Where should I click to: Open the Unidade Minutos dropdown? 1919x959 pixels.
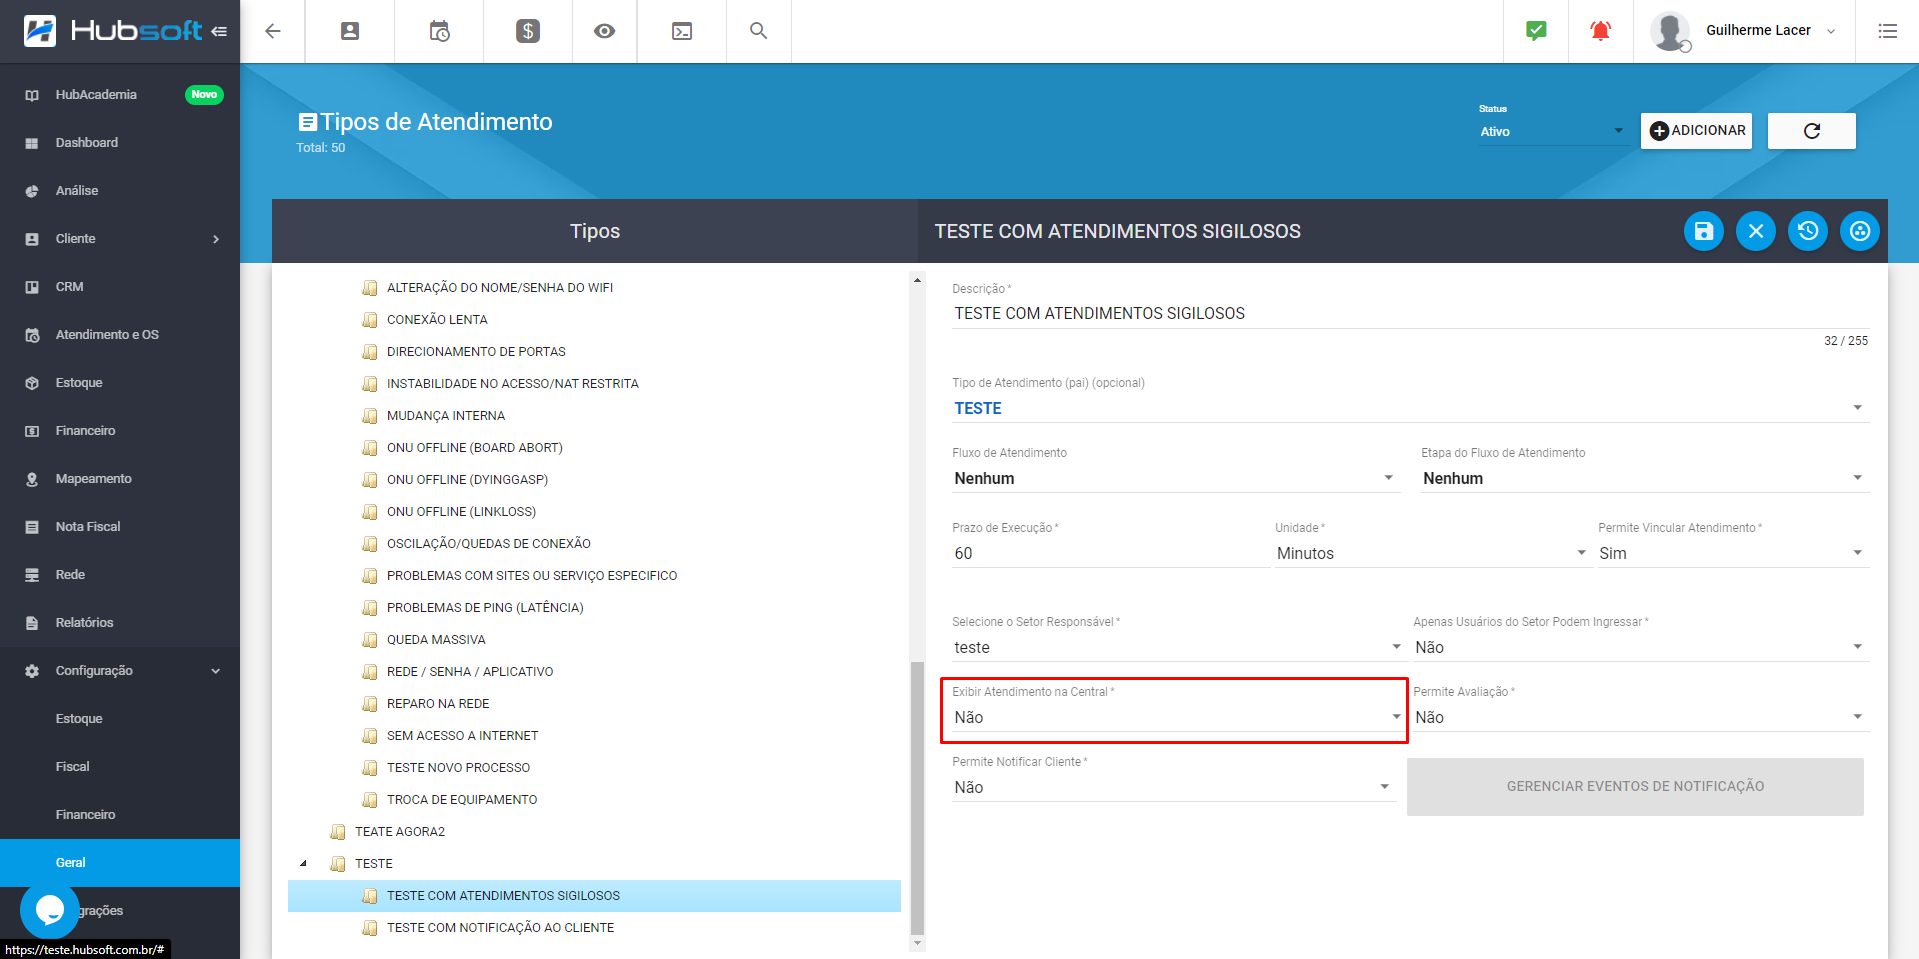(1432, 553)
